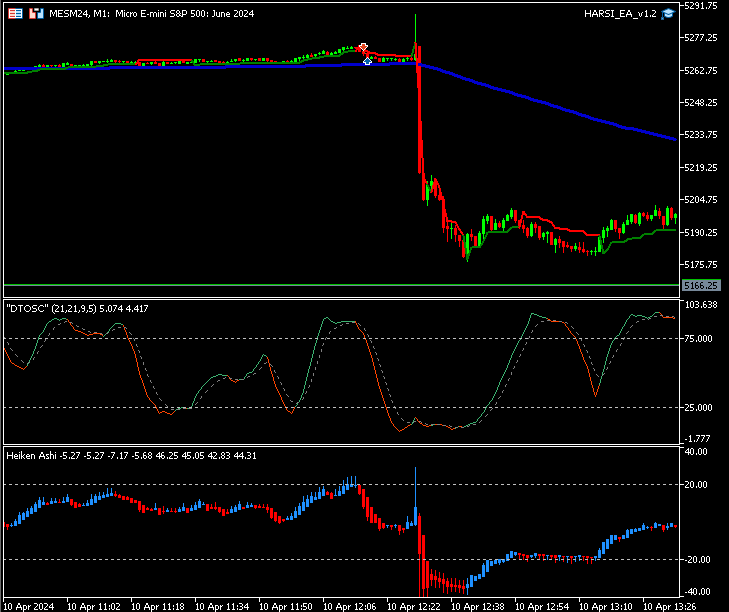The image size is (729, 612).
Task: Click the 5291.75 price scale label
Action: (701, 6)
